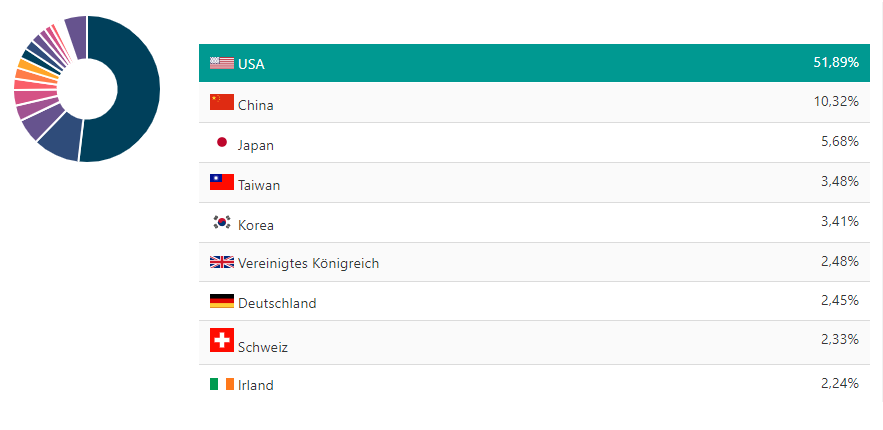The image size is (883, 430).
Task: Click the Japan flag icon
Action: (x=222, y=142)
